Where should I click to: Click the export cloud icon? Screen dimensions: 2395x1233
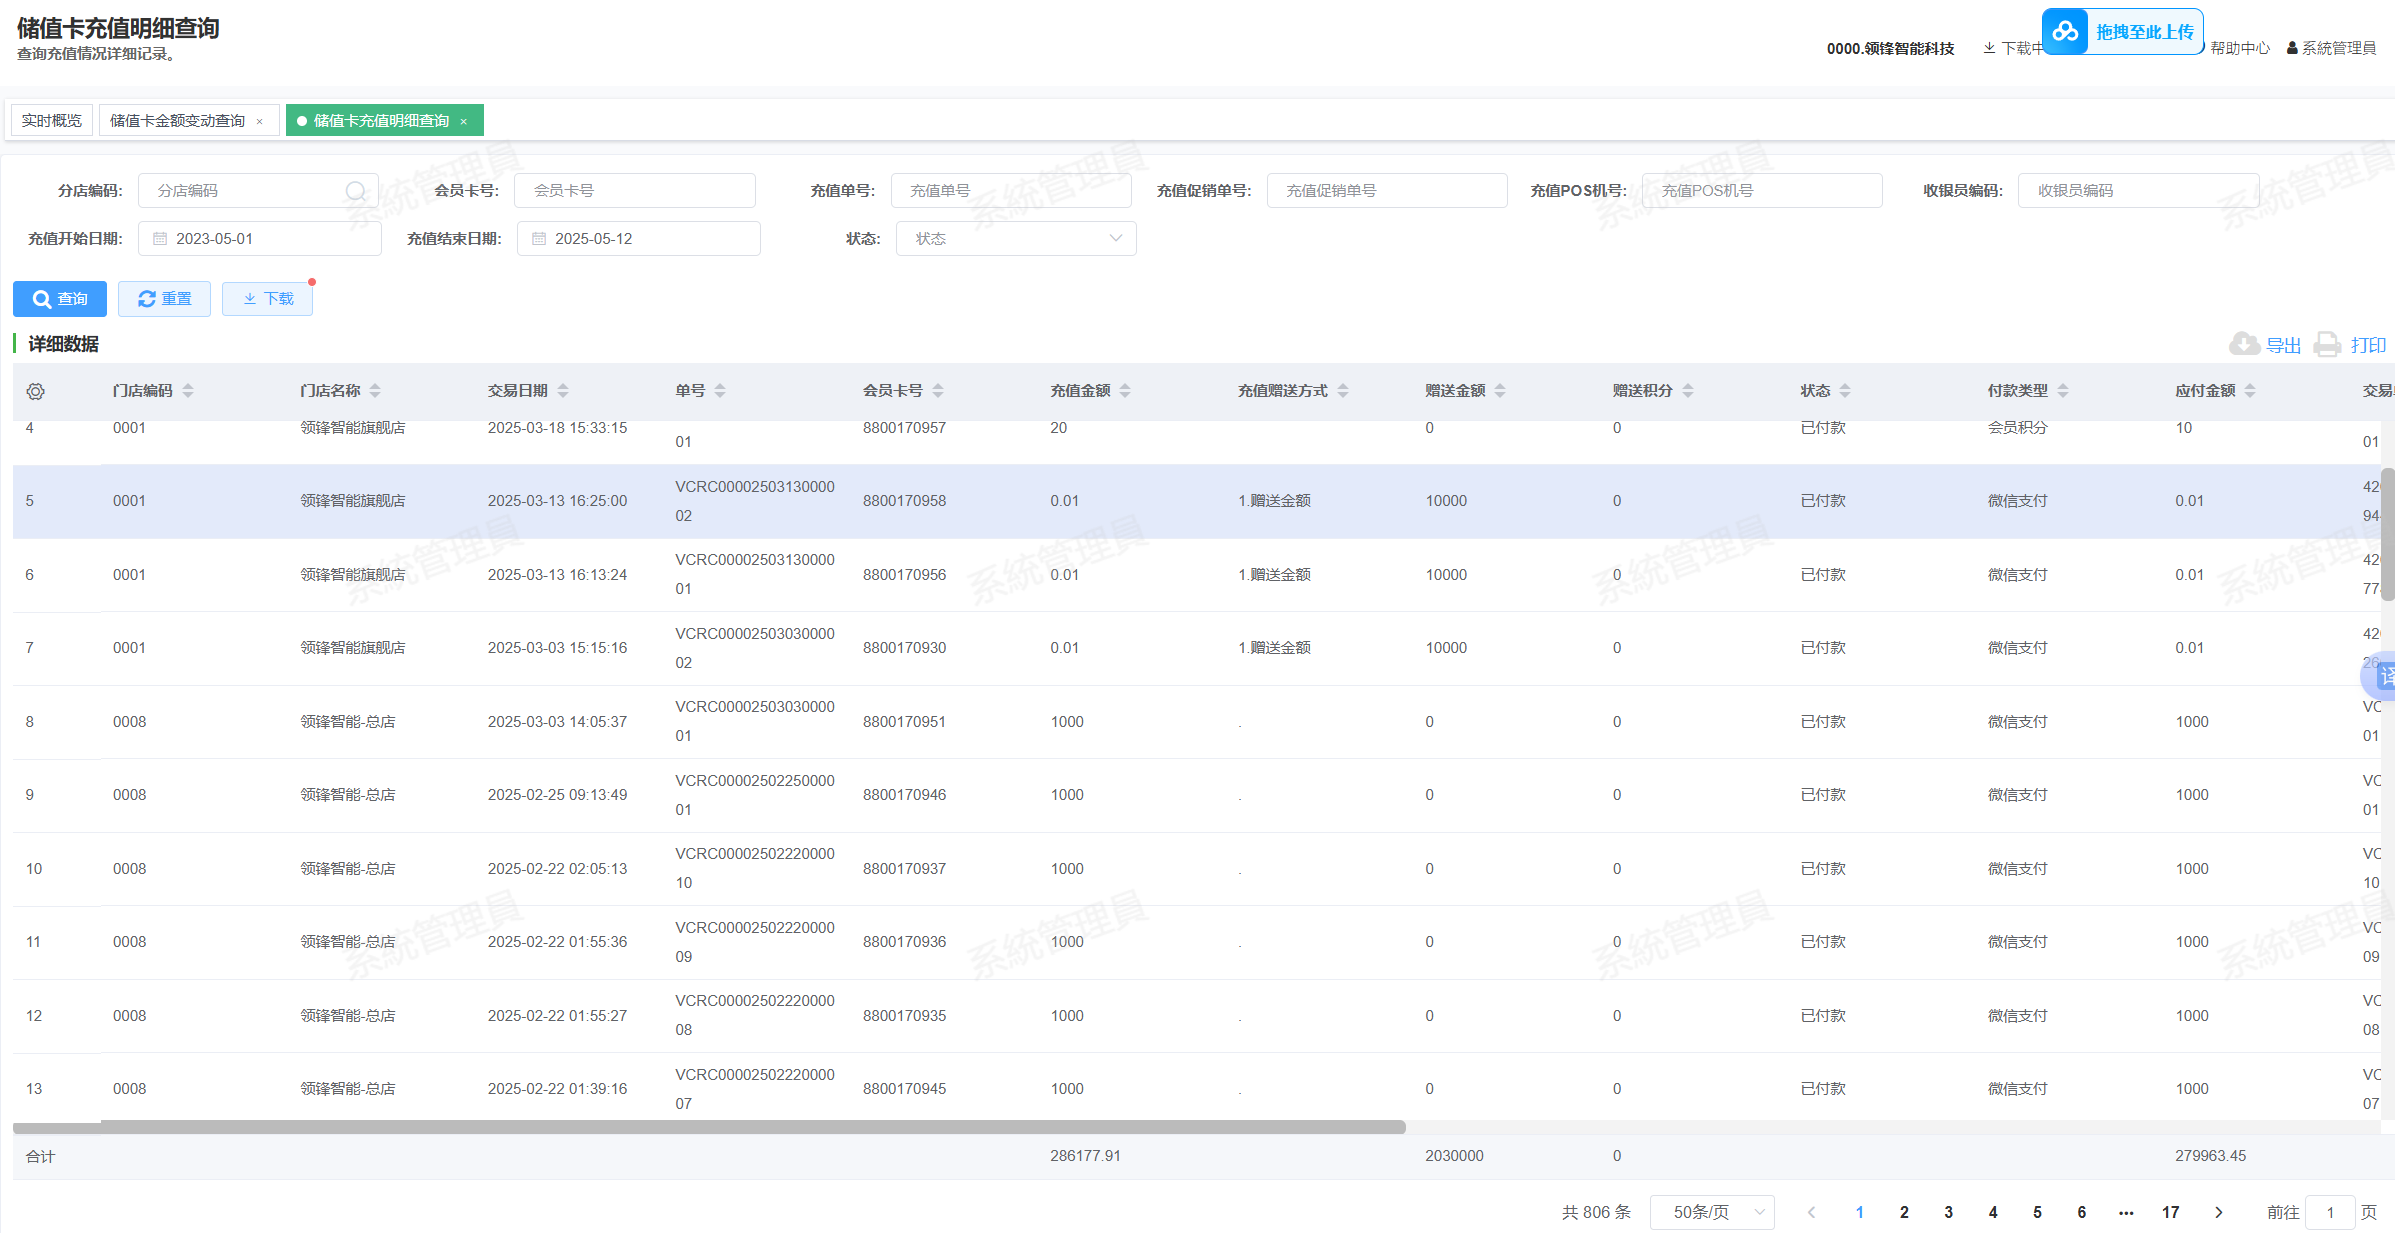coord(2243,344)
